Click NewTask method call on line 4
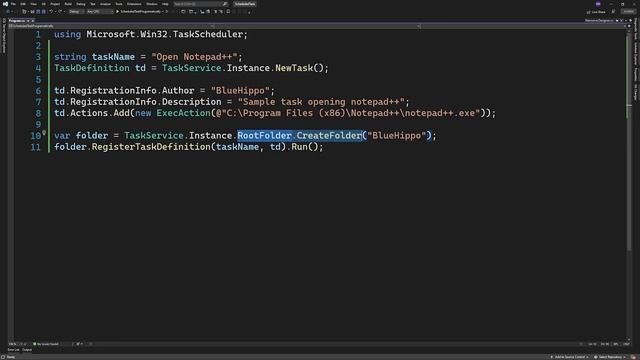 click(x=294, y=68)
